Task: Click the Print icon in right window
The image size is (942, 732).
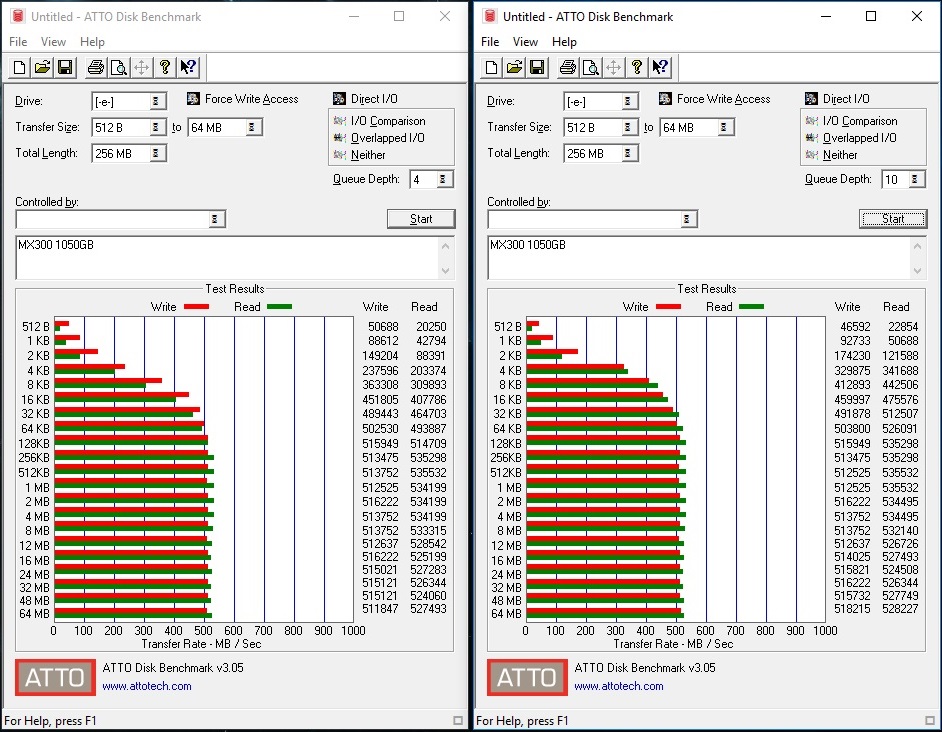Action: 568,67
